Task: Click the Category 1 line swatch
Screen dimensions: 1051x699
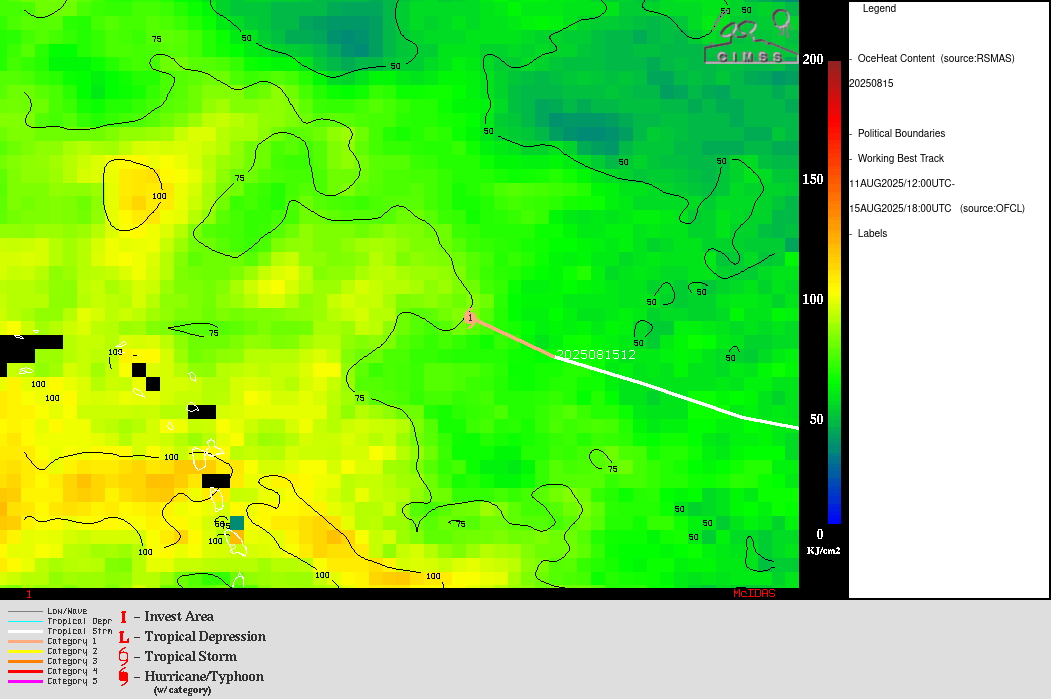Action: coord(24,641)
